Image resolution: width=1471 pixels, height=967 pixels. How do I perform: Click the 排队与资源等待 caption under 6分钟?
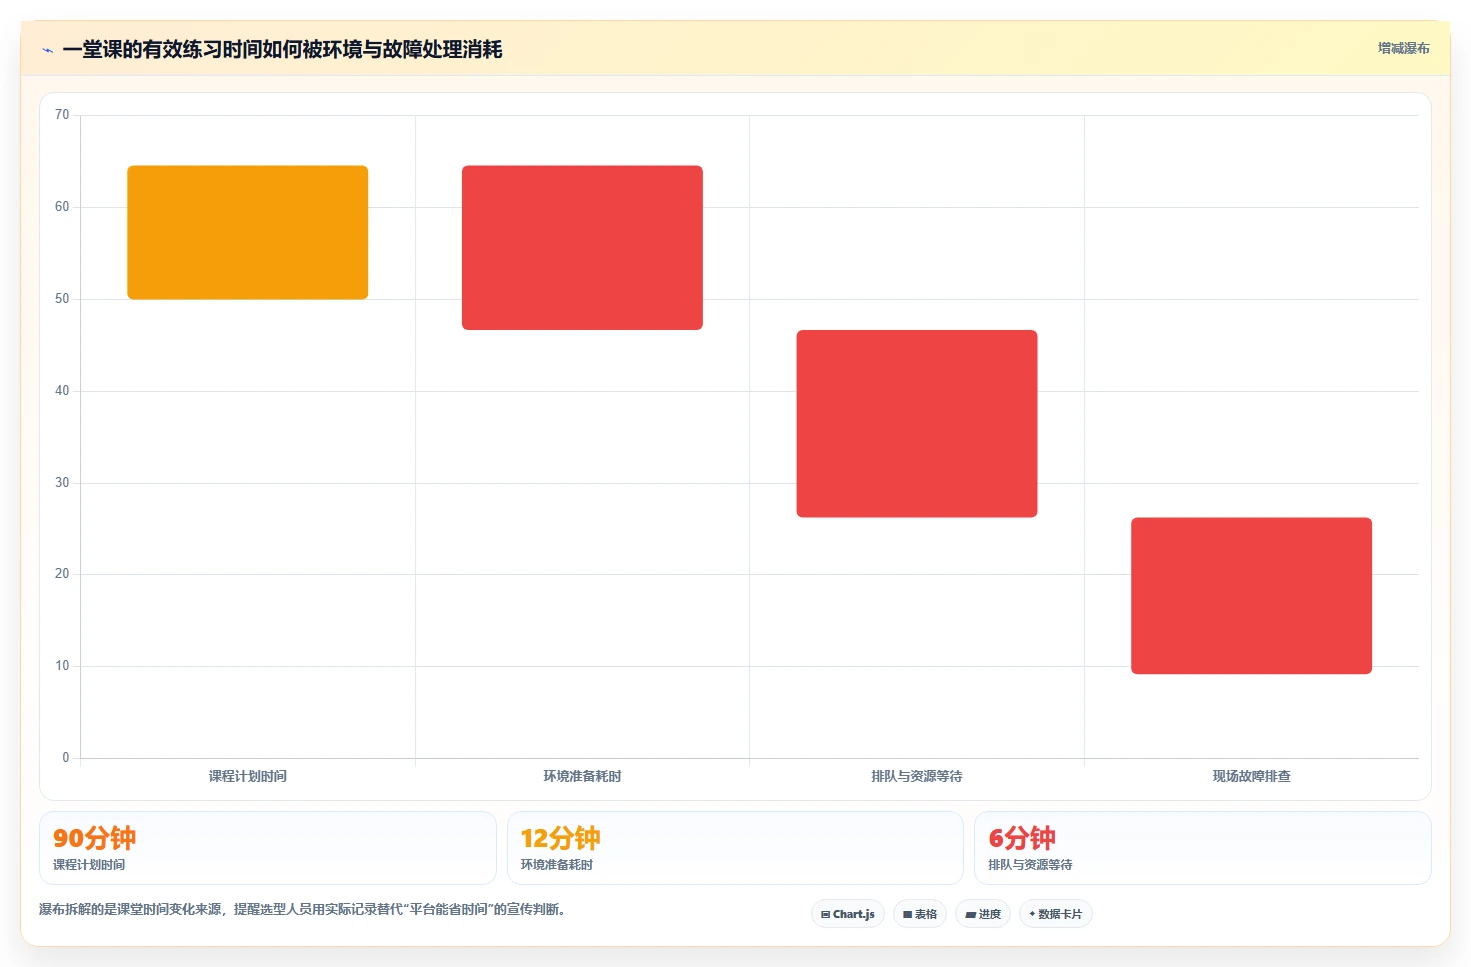[x=1030, y=865]
